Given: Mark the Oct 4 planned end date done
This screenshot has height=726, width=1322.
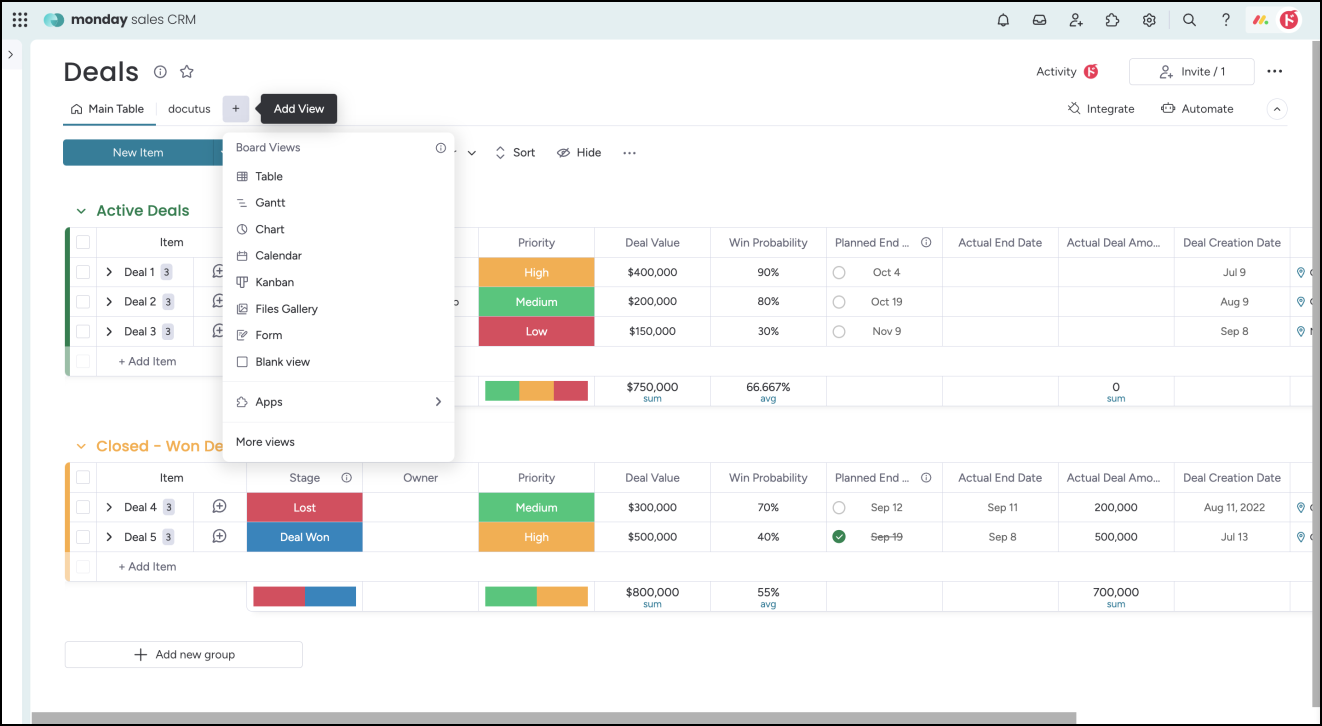Looking at the screenshot, I should click(839, 272).
